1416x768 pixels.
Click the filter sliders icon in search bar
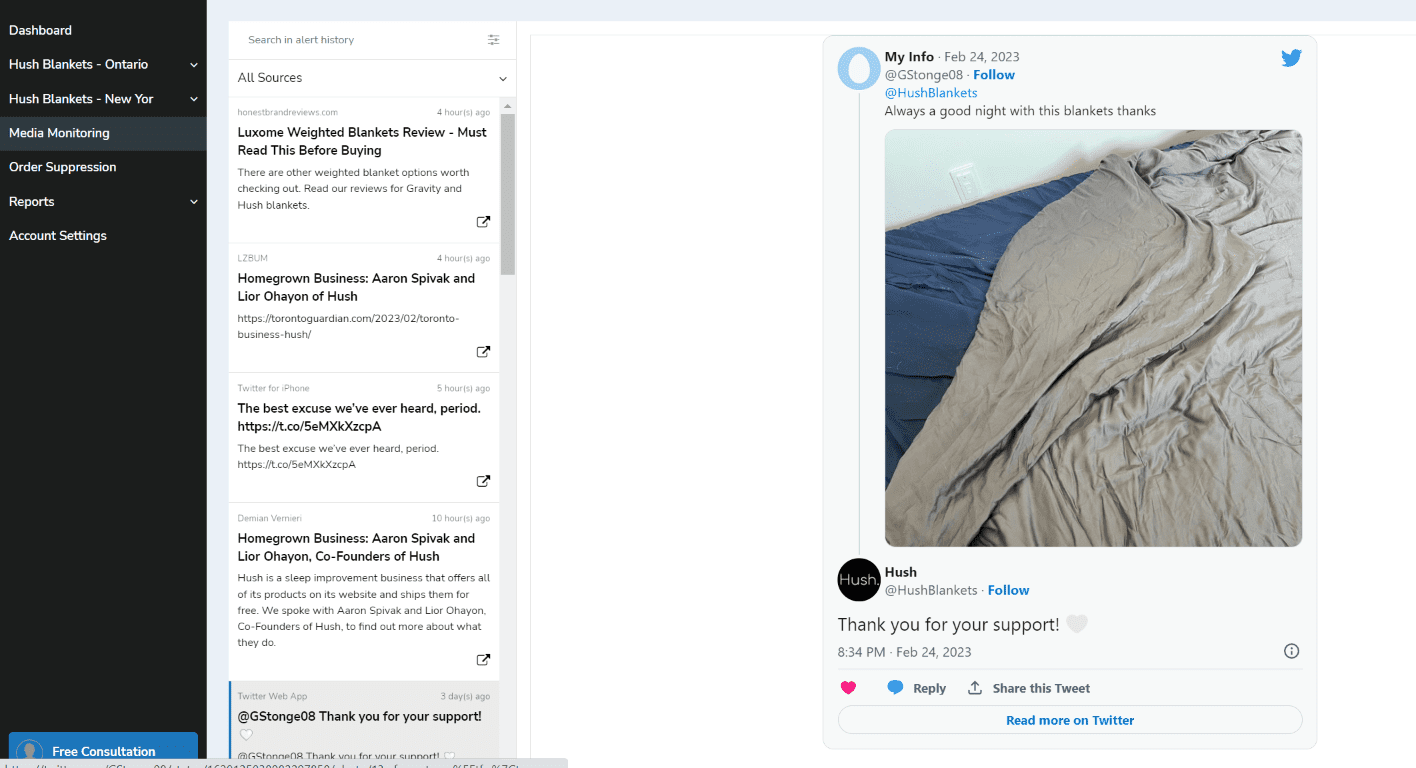point(493,40)
